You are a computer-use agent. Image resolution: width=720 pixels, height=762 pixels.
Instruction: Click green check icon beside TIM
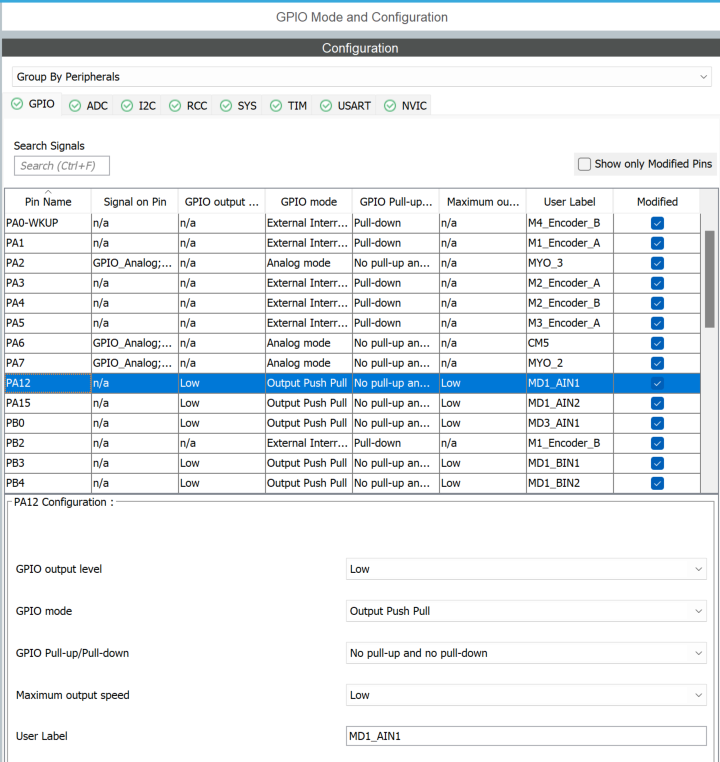[276, 105]
